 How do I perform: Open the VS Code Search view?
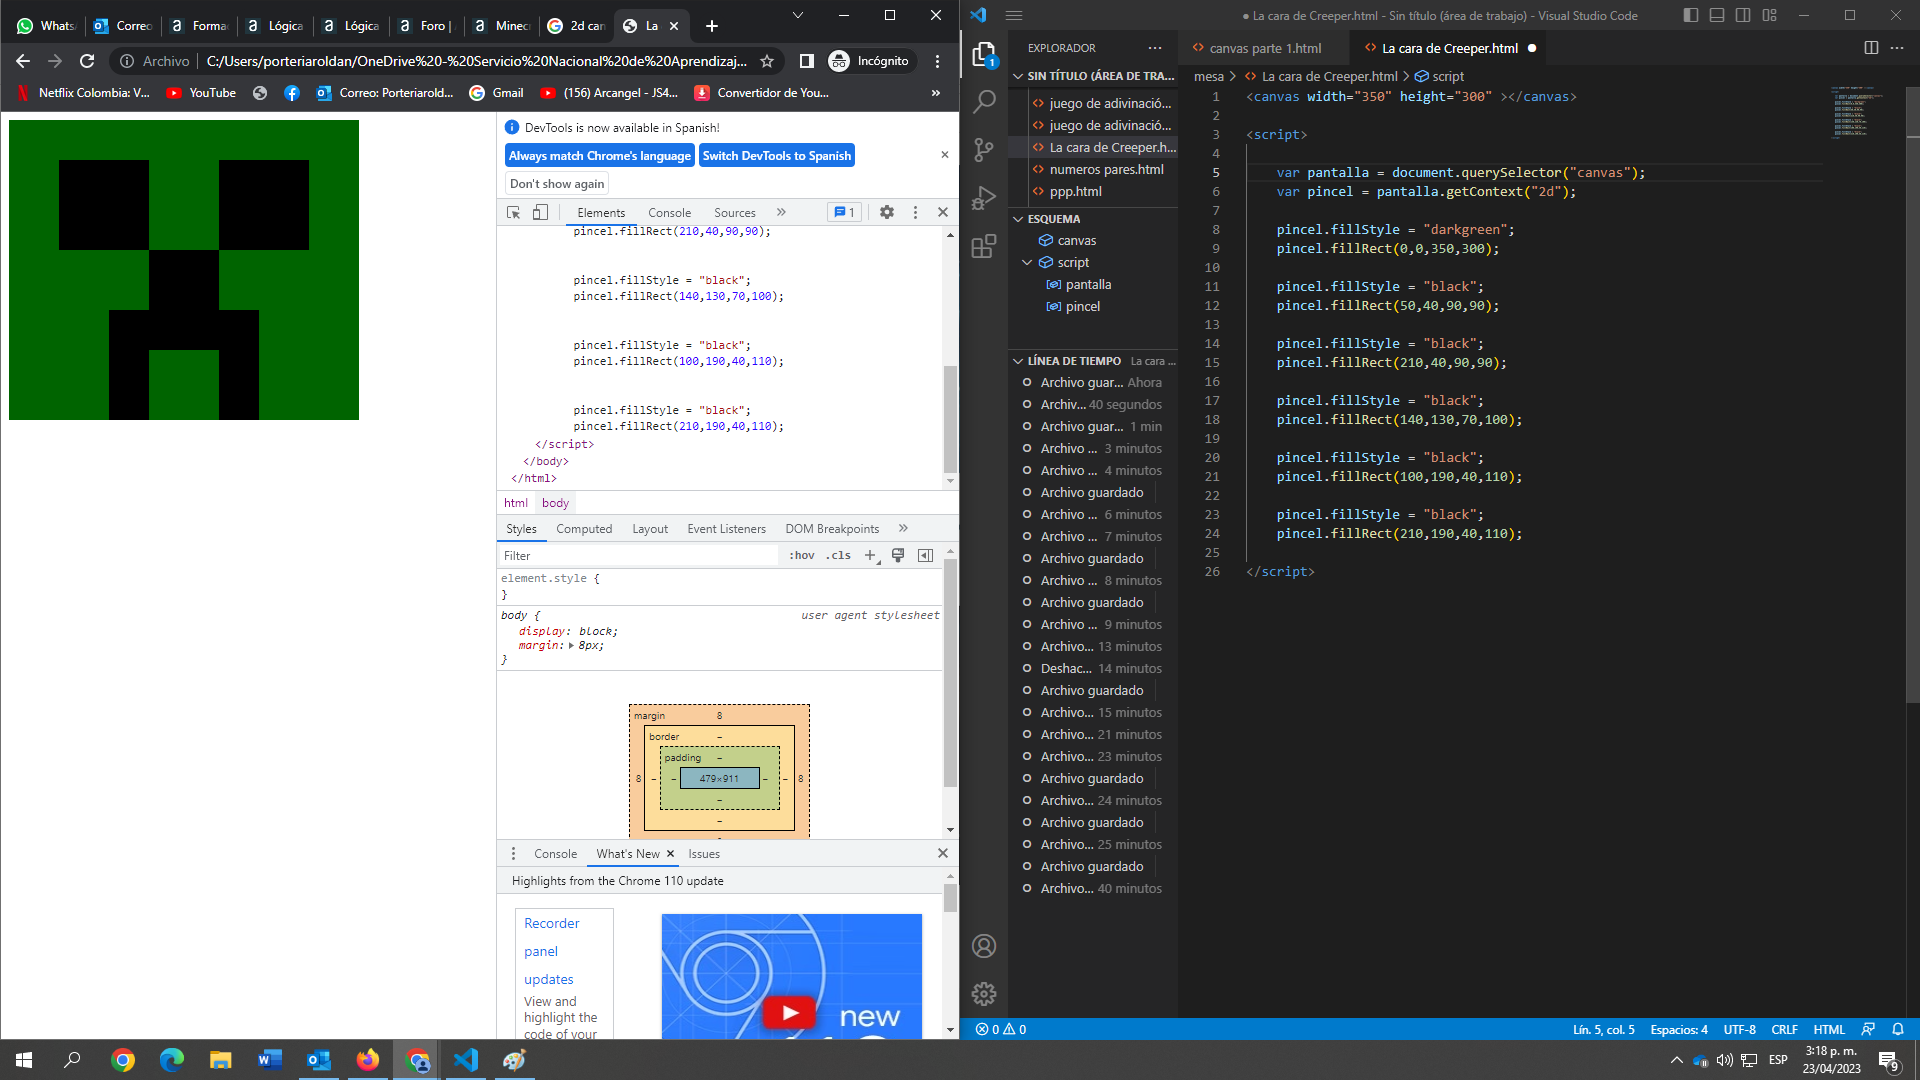(984, 102)
